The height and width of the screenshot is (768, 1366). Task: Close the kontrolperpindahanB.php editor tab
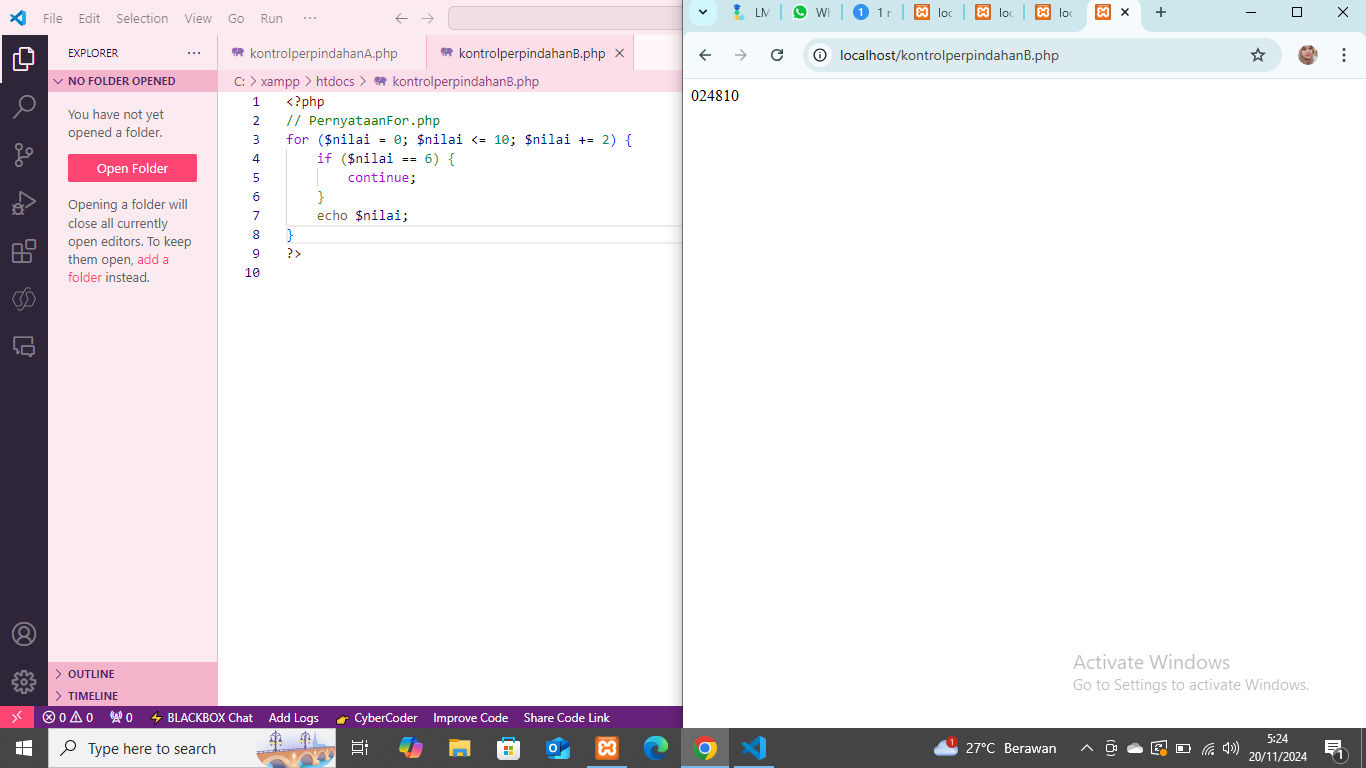(620, 53)
